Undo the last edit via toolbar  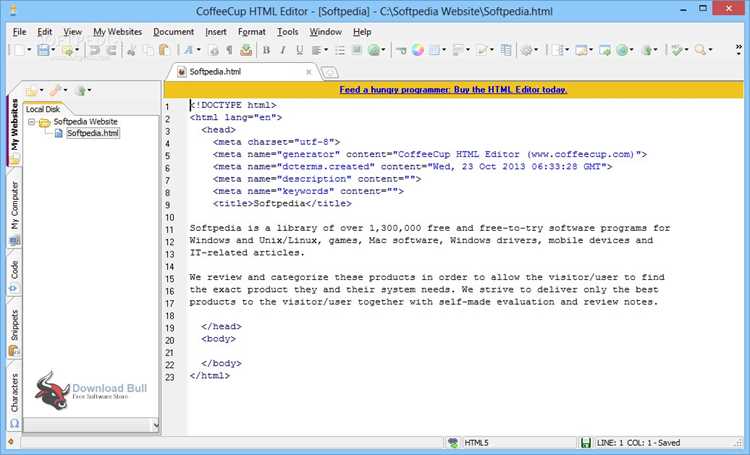point(95,50)
